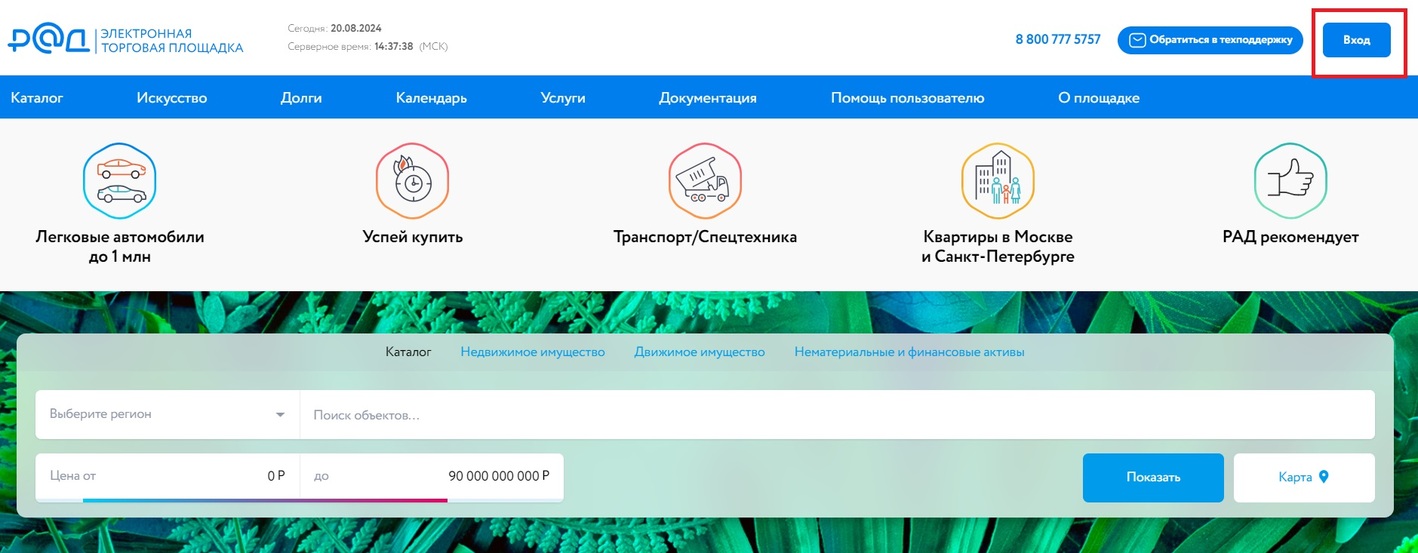The width and height of the screenshot is (1418, 553).
Task: Switch to 'Движимое имущество' tab
Action: coord(699,352)
